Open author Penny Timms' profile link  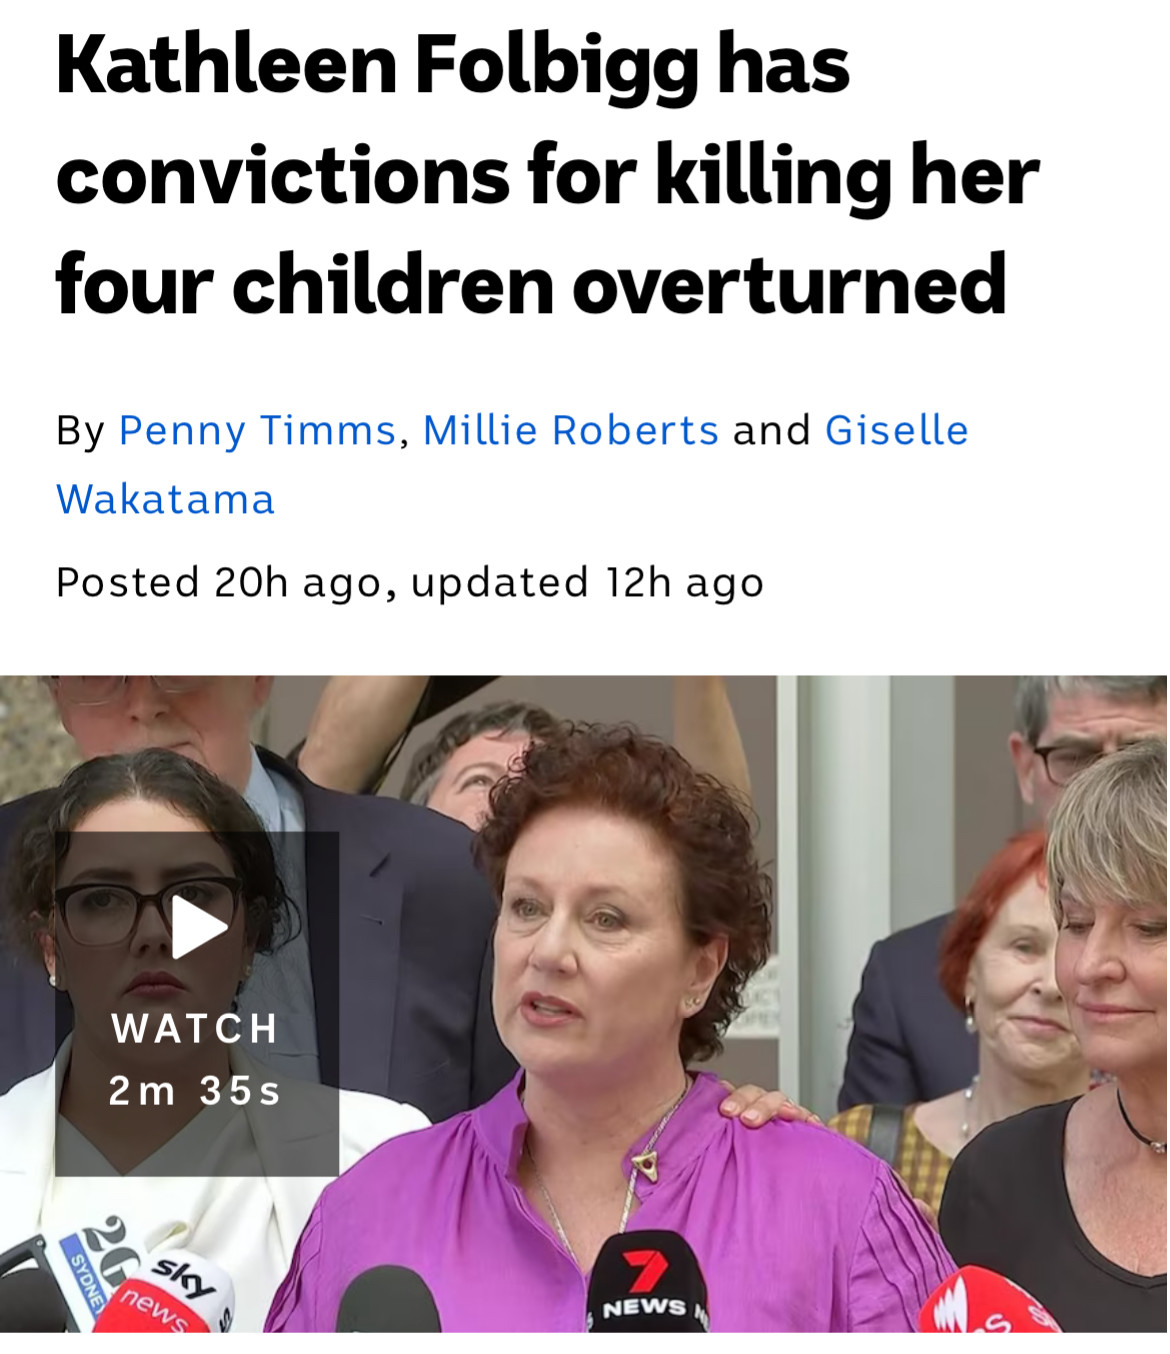[x=257, y=431]
